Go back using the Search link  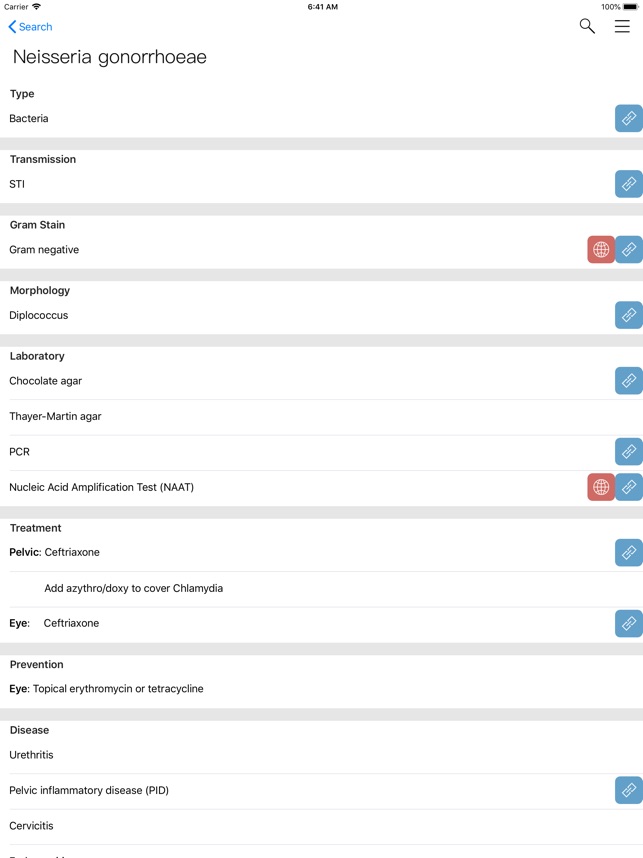pos(28,27)
